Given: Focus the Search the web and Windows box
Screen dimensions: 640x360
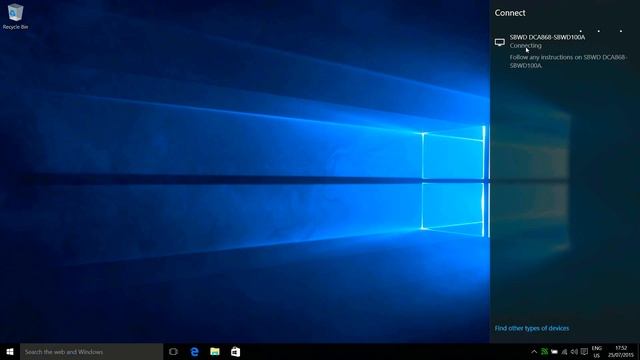Looking at the screenshot, I should coord(91,351).
